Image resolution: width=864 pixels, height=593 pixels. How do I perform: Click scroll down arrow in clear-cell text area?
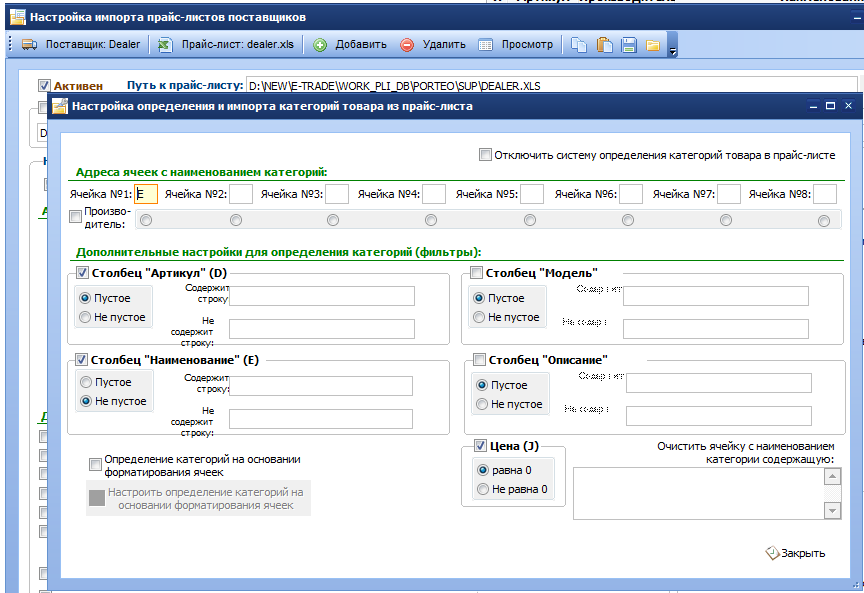pyautogui.click(x=832, y=511)
